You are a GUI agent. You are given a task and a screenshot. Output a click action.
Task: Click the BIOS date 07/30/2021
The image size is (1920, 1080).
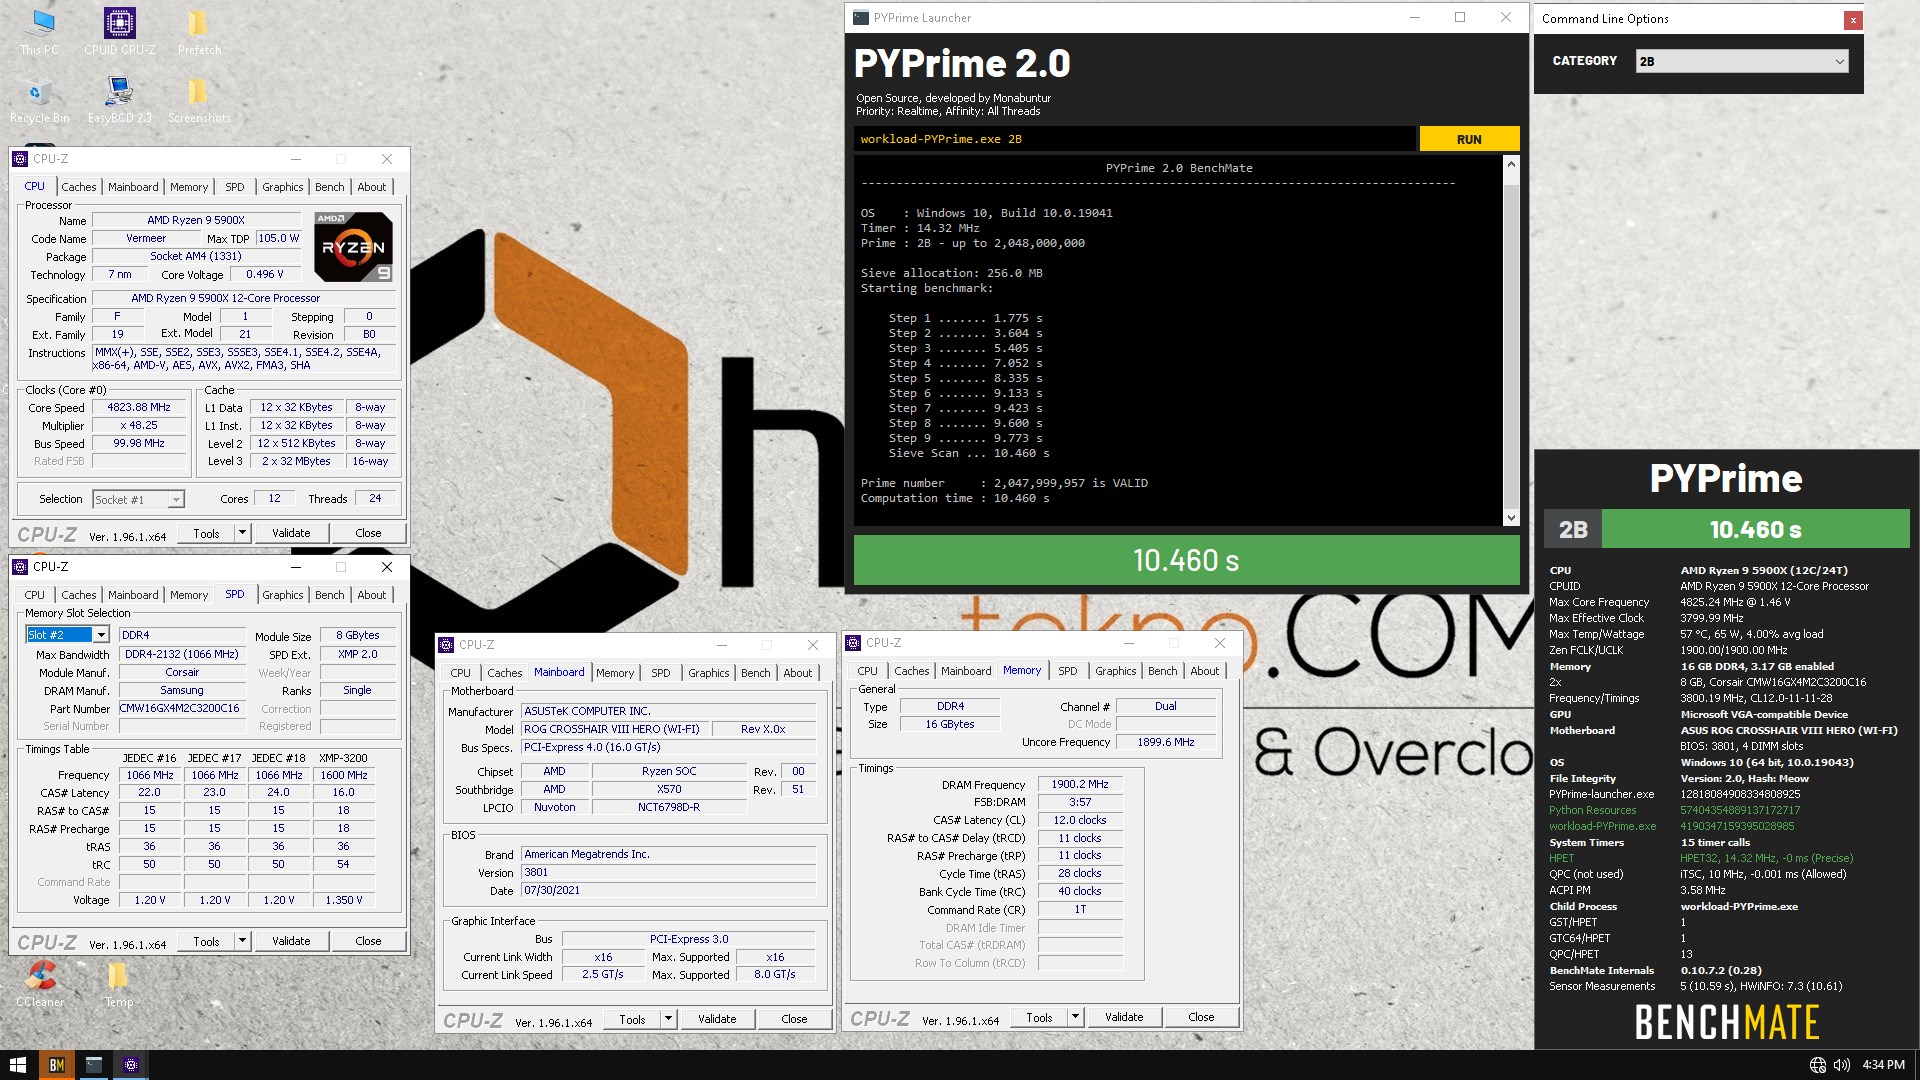[x=669, y=890]
